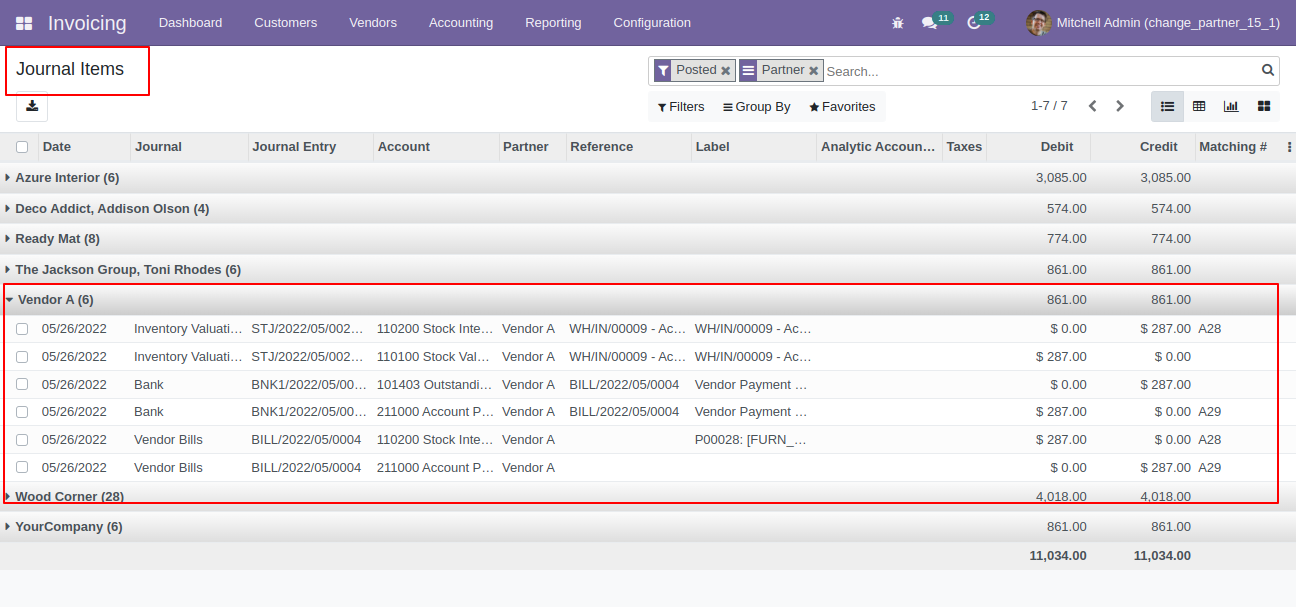The height and width of the screenshot is (607, 1296).
Task: Check the 110100 Stock Valuation row
Action: (22, 357)
